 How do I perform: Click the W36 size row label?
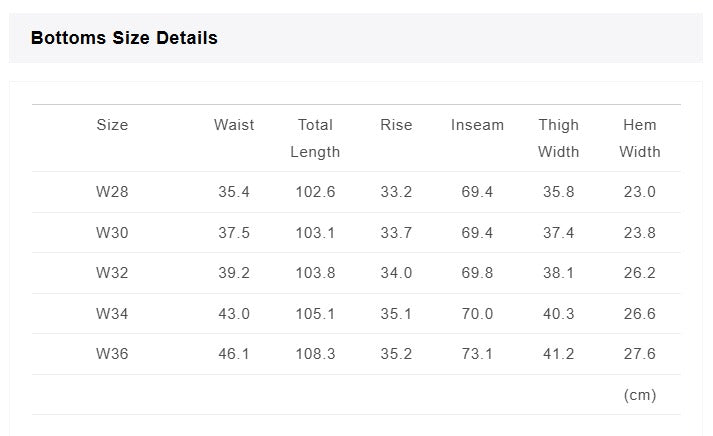coord(112,354)
